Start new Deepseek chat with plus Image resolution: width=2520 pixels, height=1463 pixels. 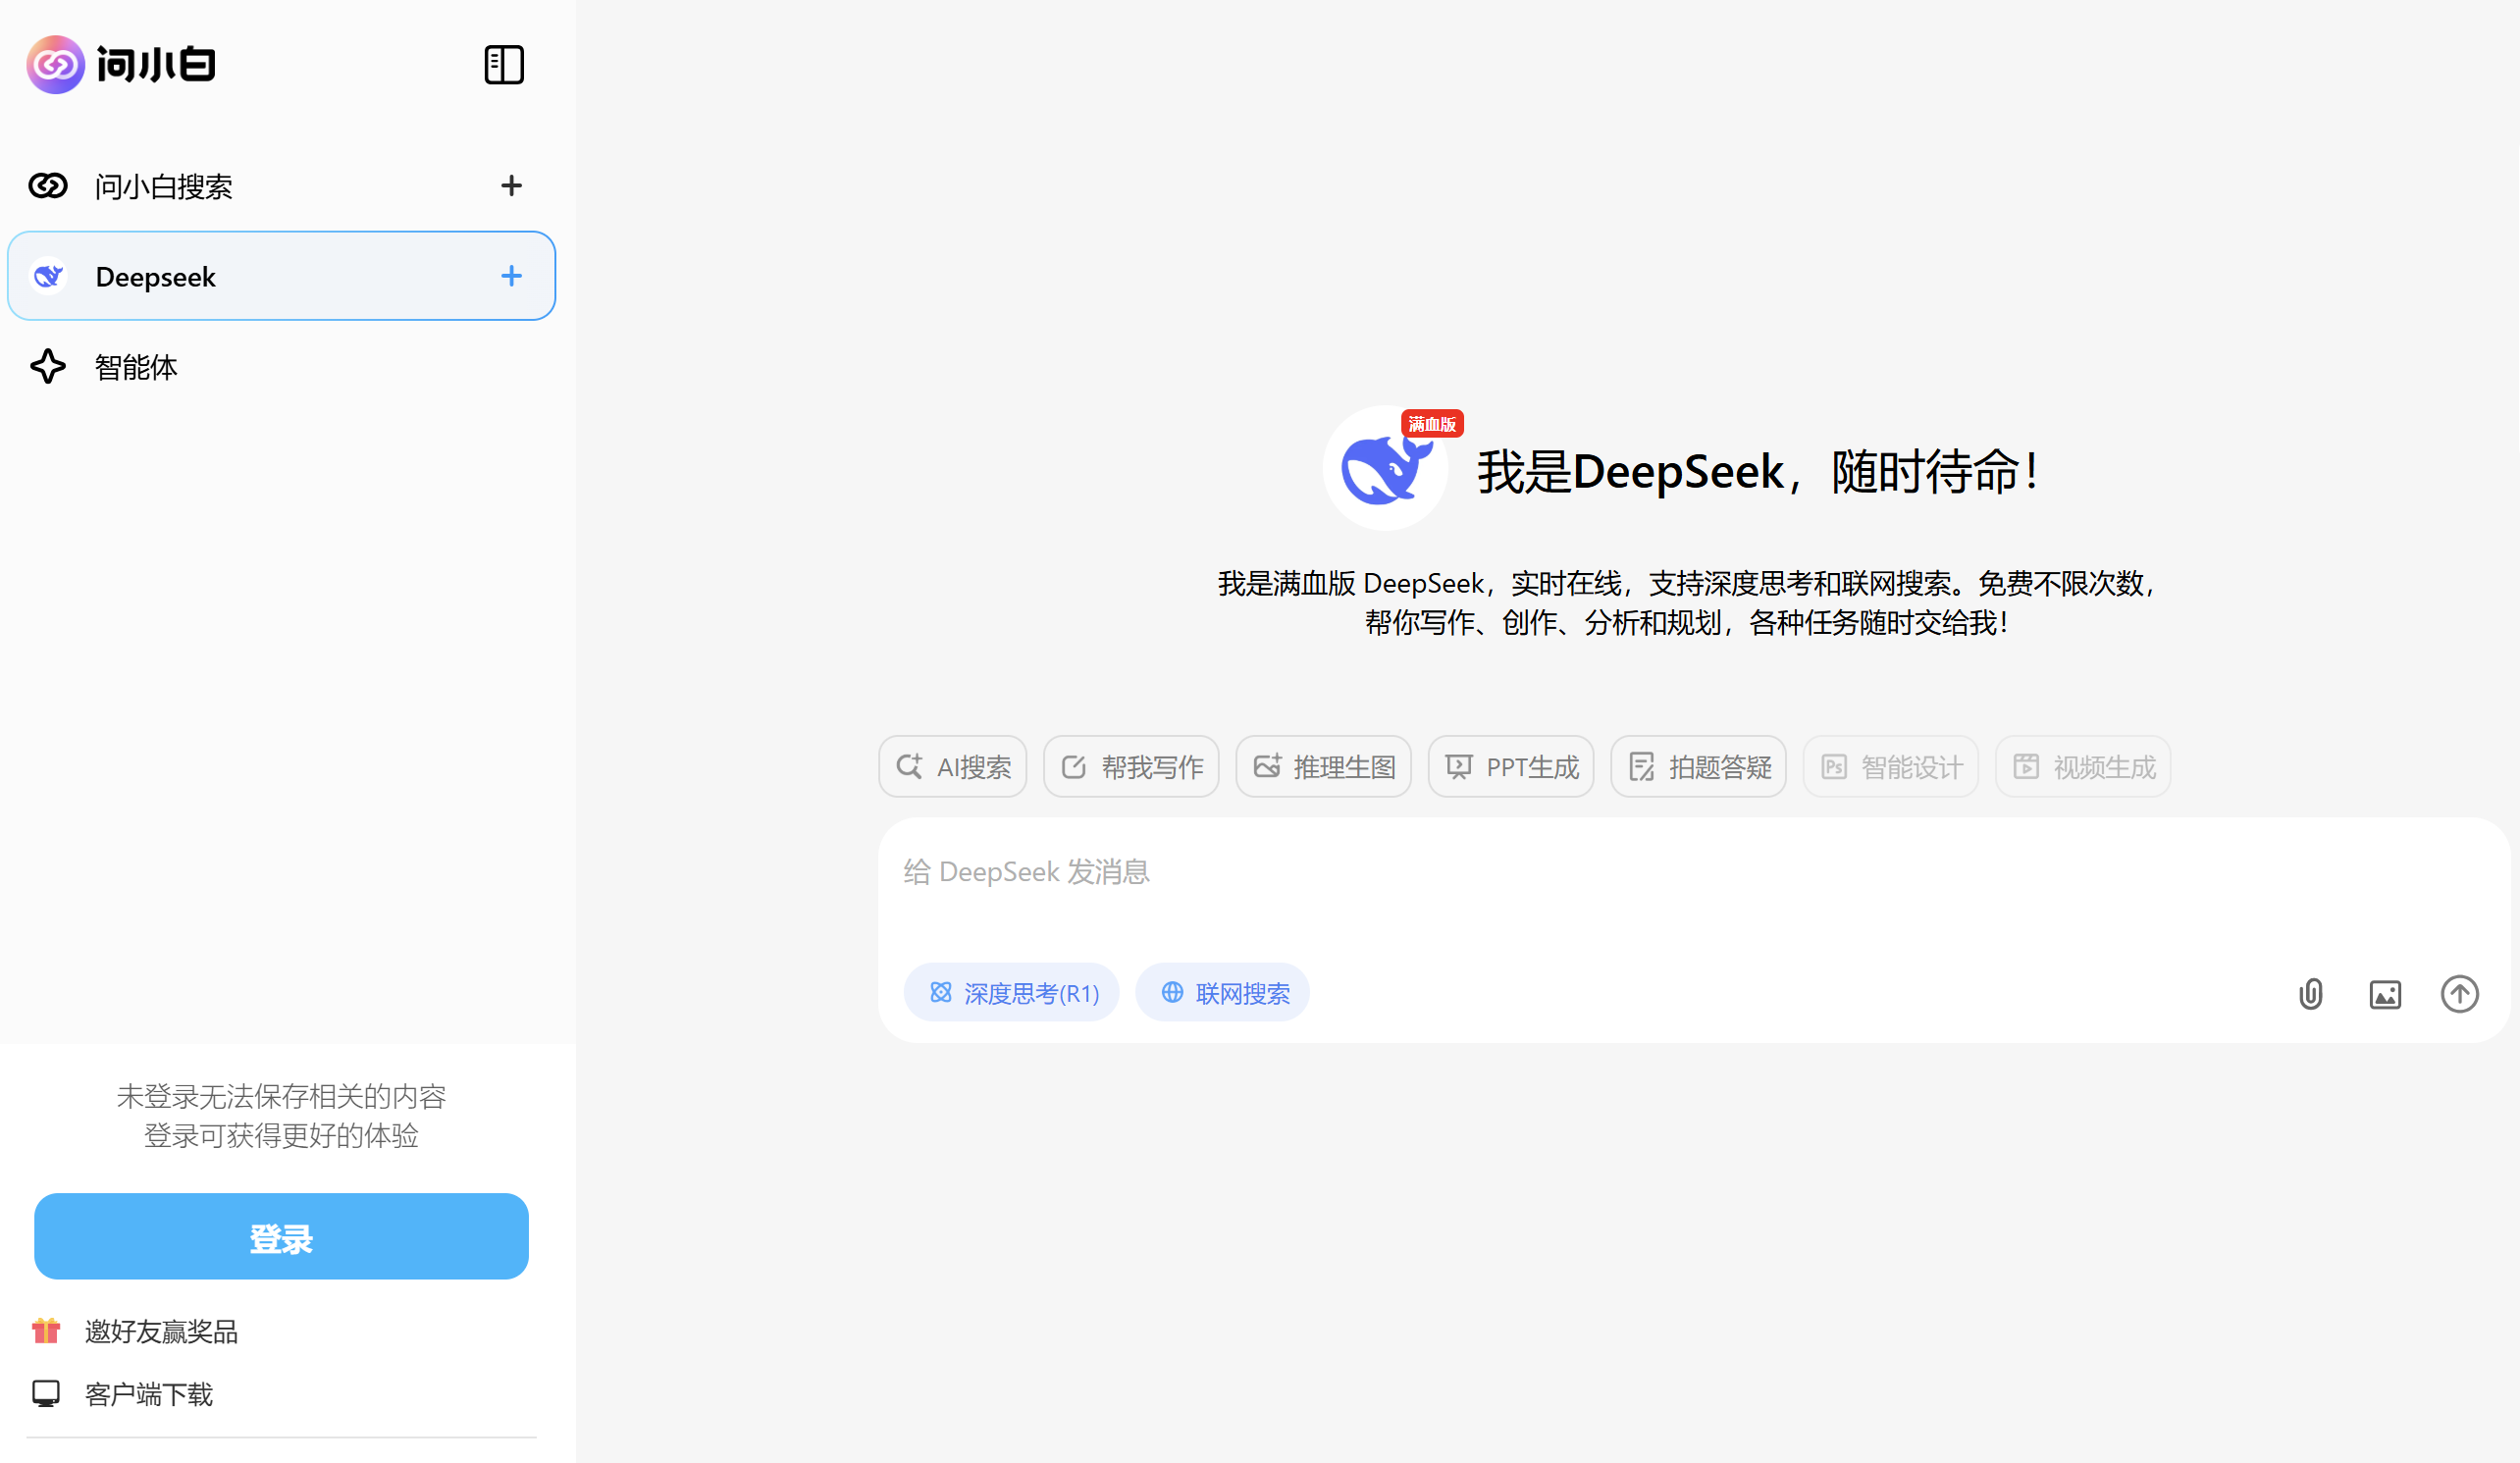tap(511, 276)
